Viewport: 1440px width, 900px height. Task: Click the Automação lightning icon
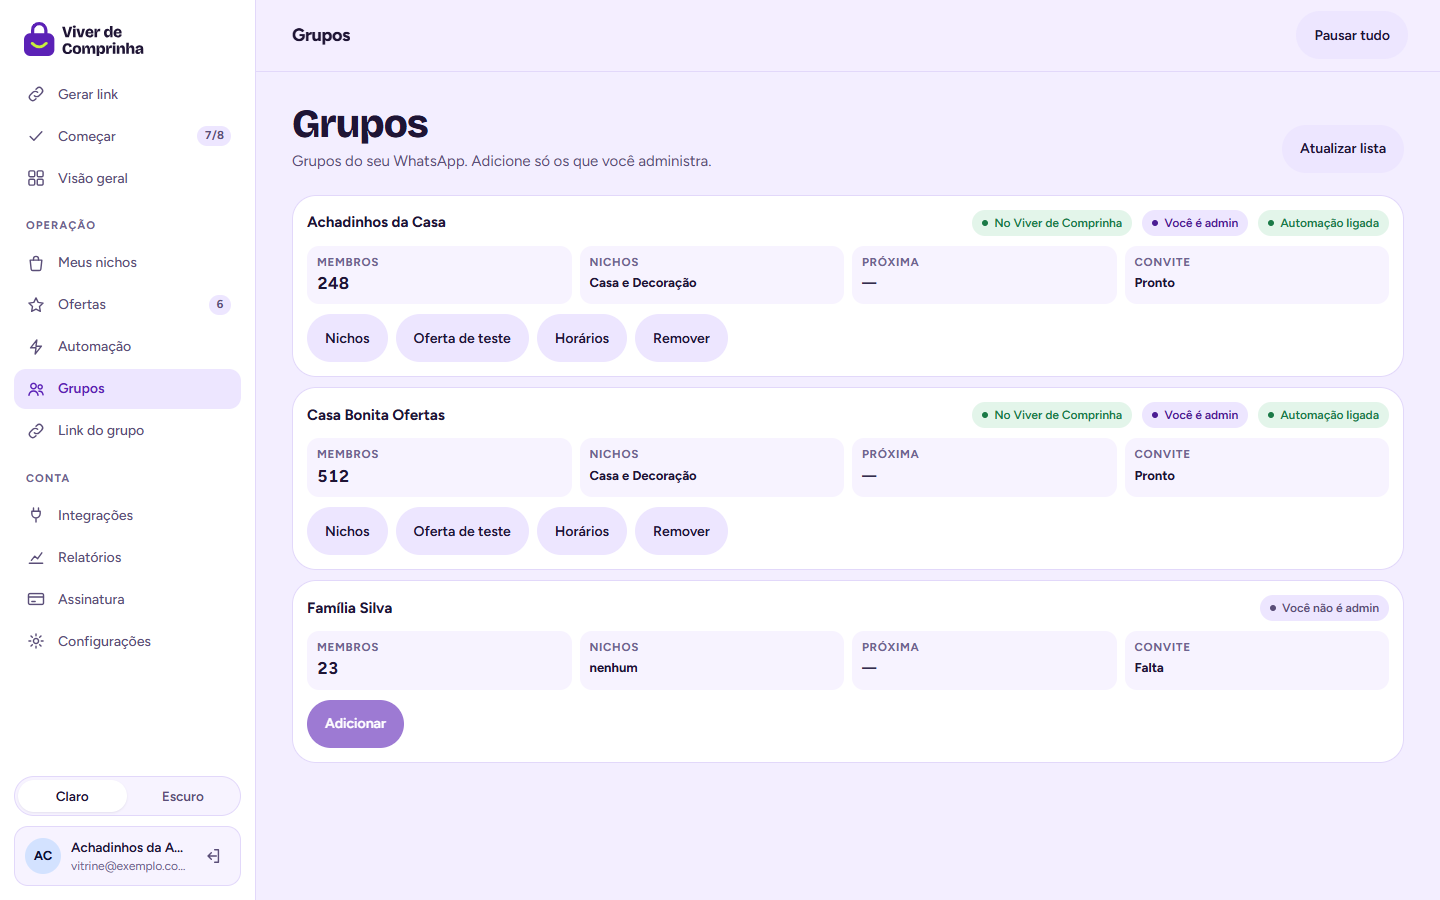coord(36,347)
